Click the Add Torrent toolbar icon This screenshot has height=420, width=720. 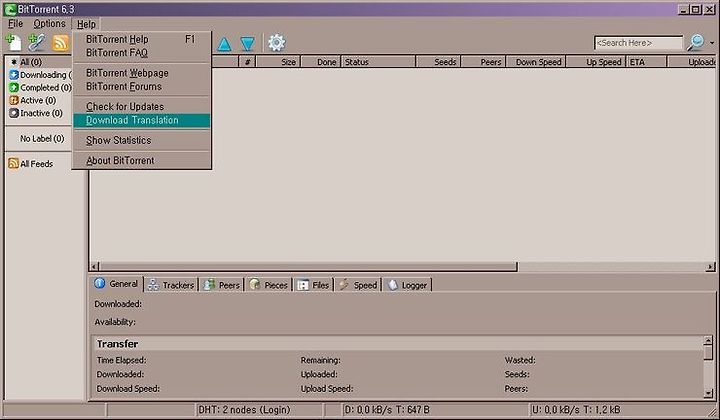[x=13, y=42]
